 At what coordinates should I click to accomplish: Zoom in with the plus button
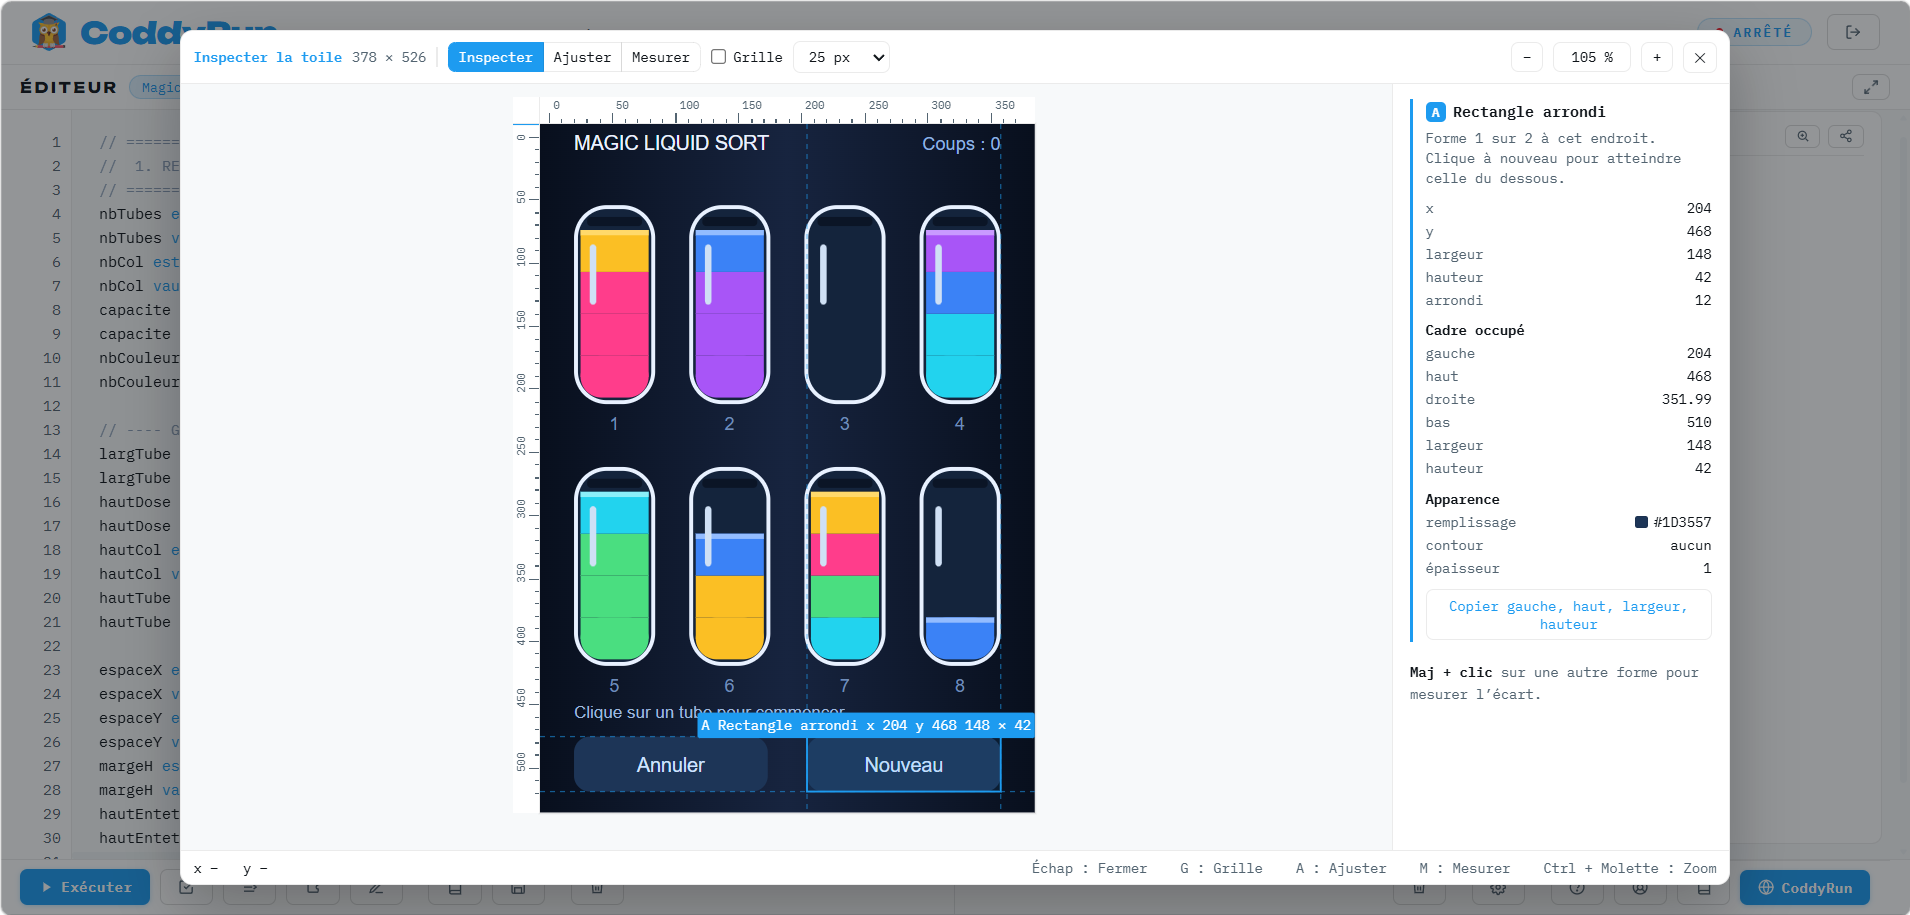click(x=1657, y=57)
